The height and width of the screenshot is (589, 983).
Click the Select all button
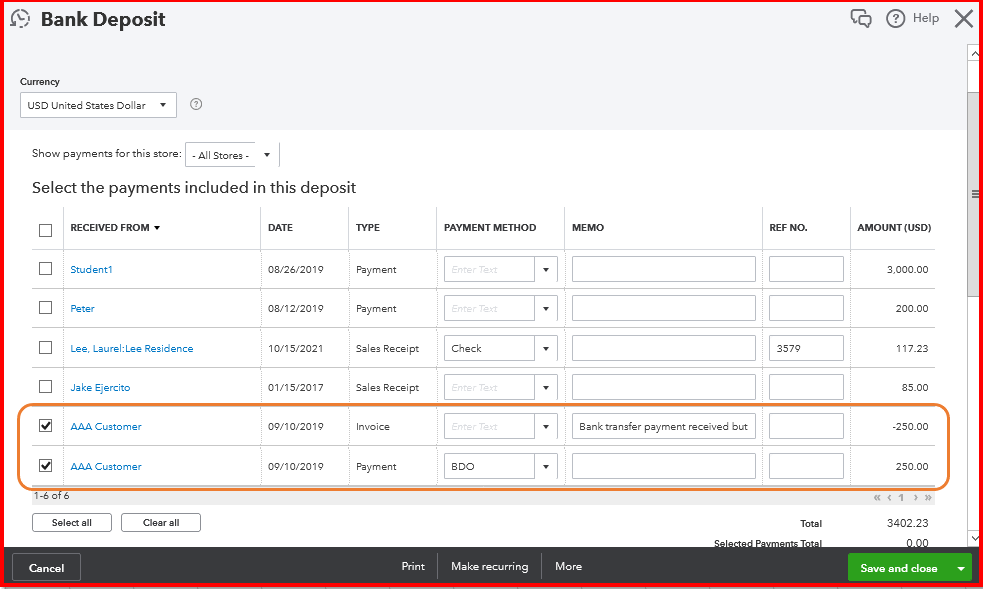coord(71,522)
